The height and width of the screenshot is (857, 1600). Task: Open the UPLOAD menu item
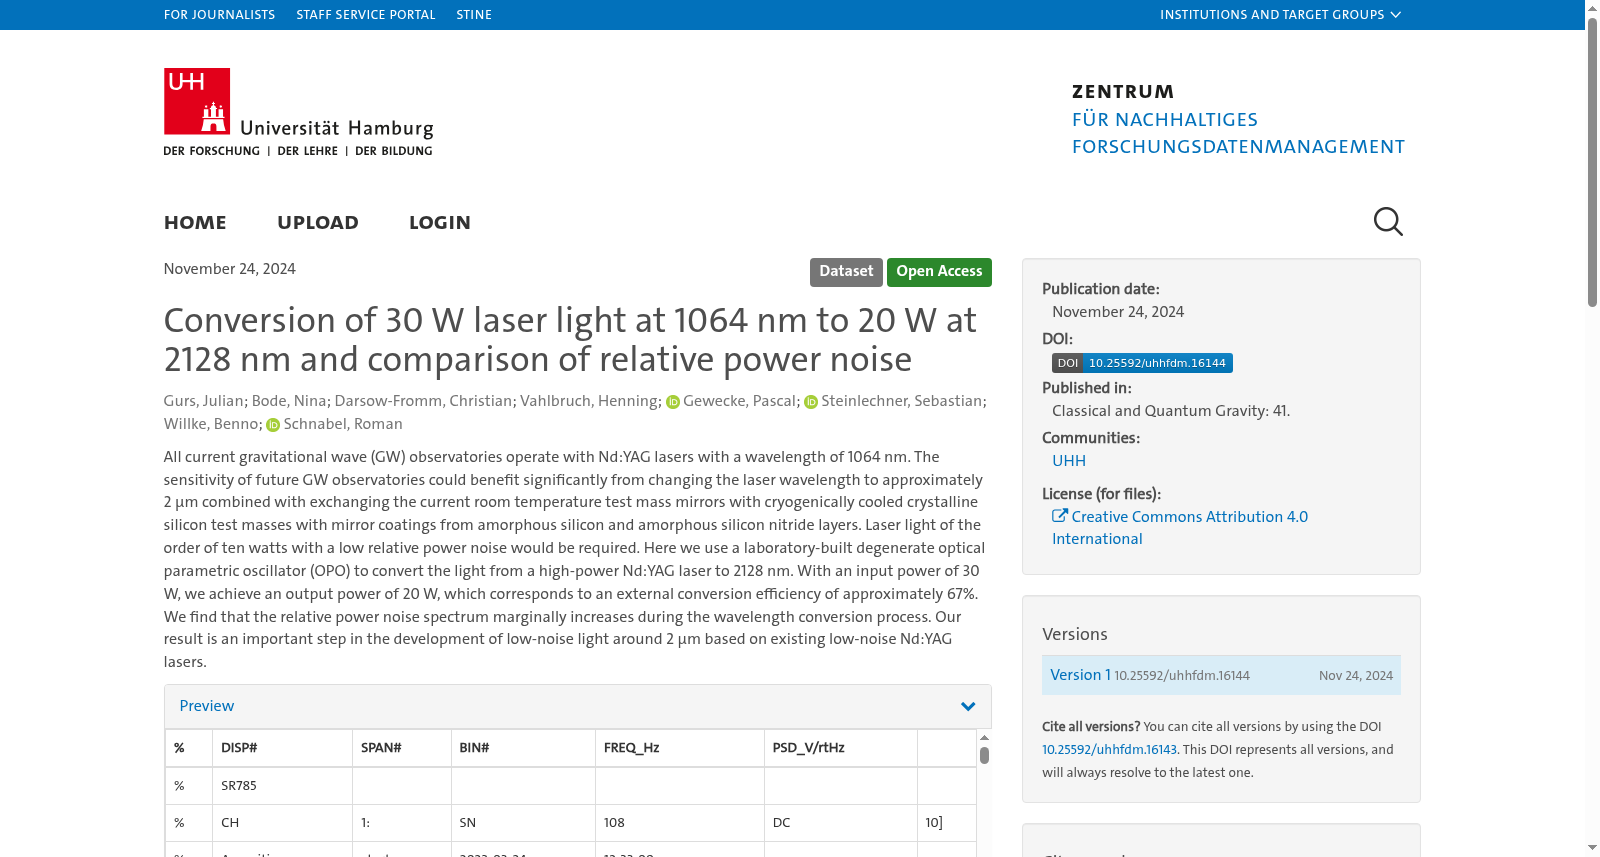click(x=318, y=223)
